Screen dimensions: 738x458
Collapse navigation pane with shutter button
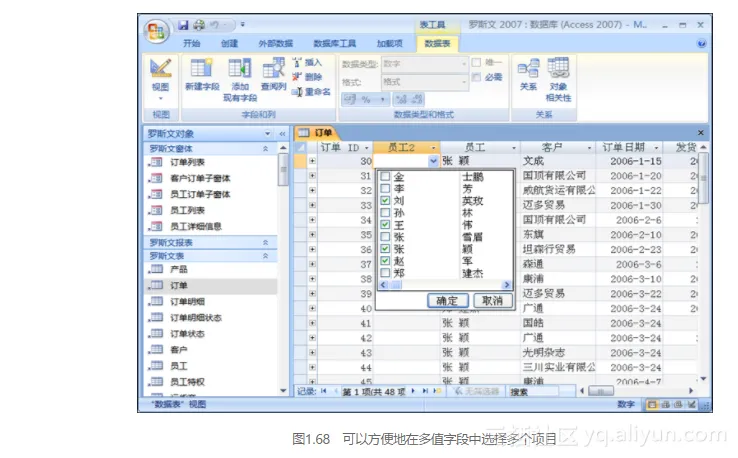point(282,134)
